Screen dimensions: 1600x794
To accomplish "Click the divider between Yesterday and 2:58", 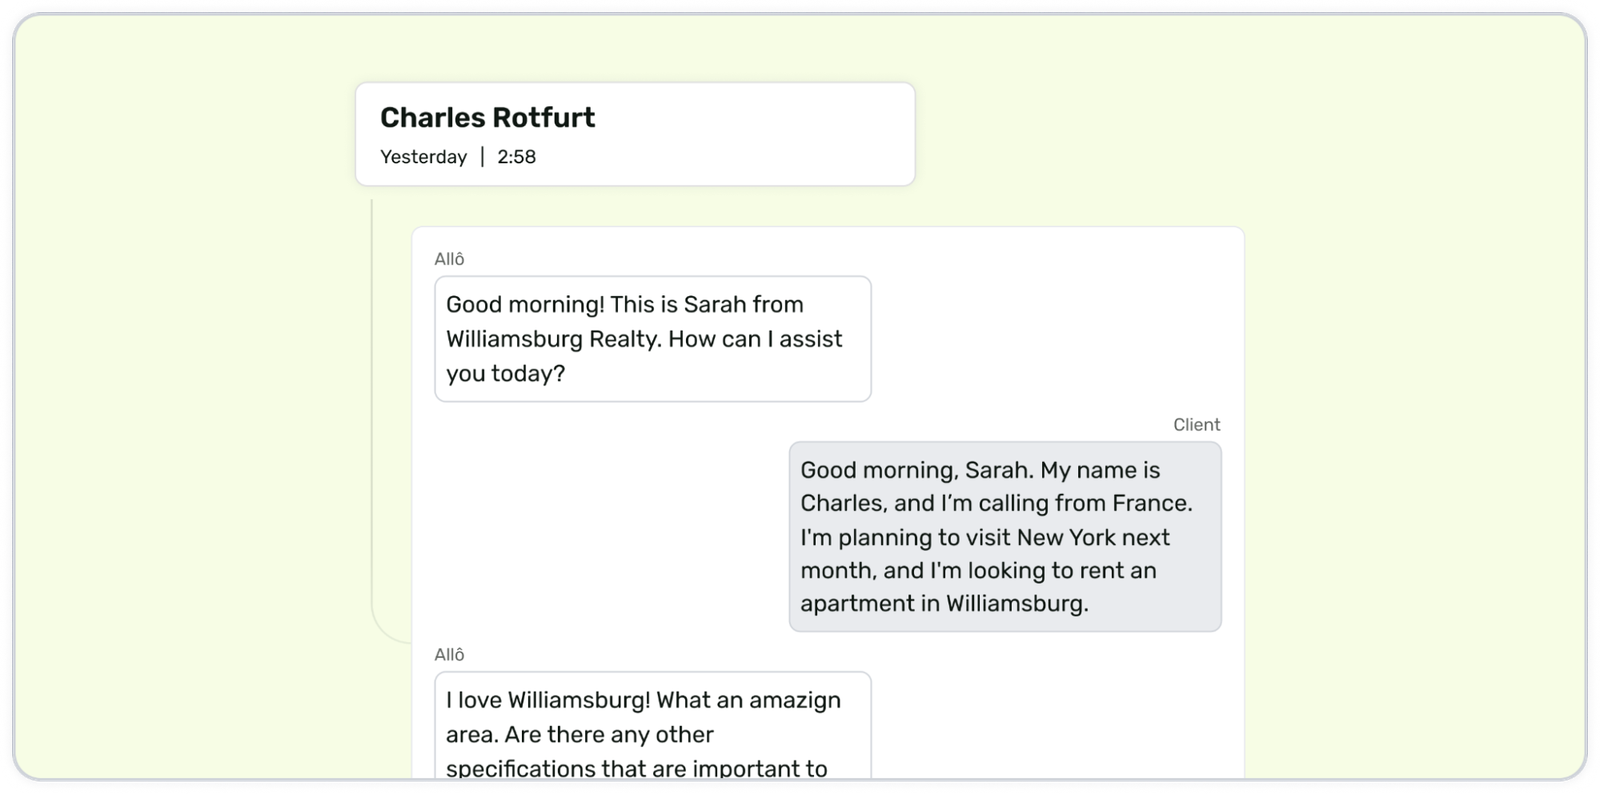I will 482,157.
